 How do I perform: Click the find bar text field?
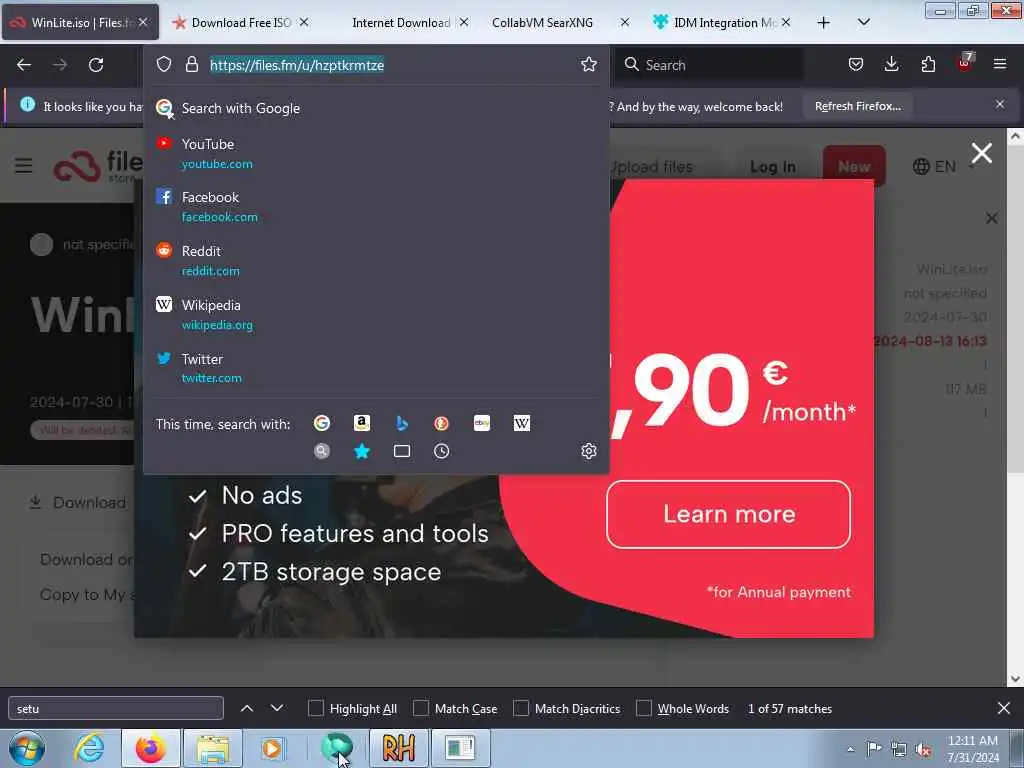116,708
